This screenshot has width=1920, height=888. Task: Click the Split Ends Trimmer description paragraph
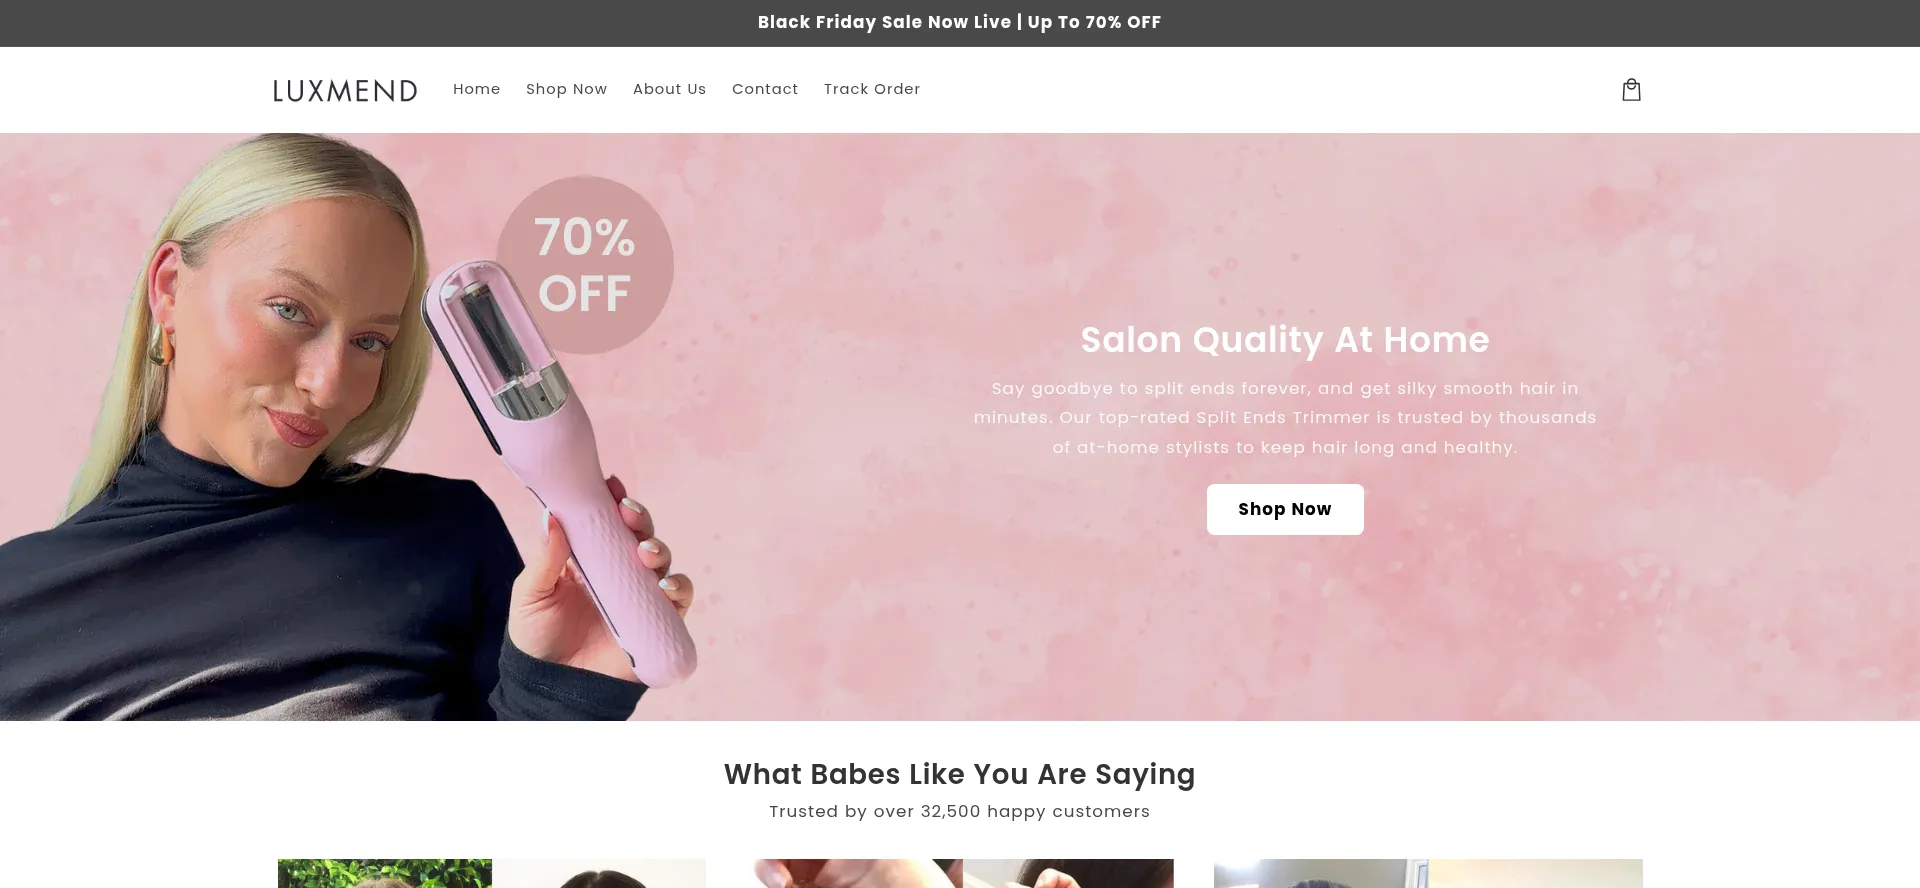click(1285, 418)
